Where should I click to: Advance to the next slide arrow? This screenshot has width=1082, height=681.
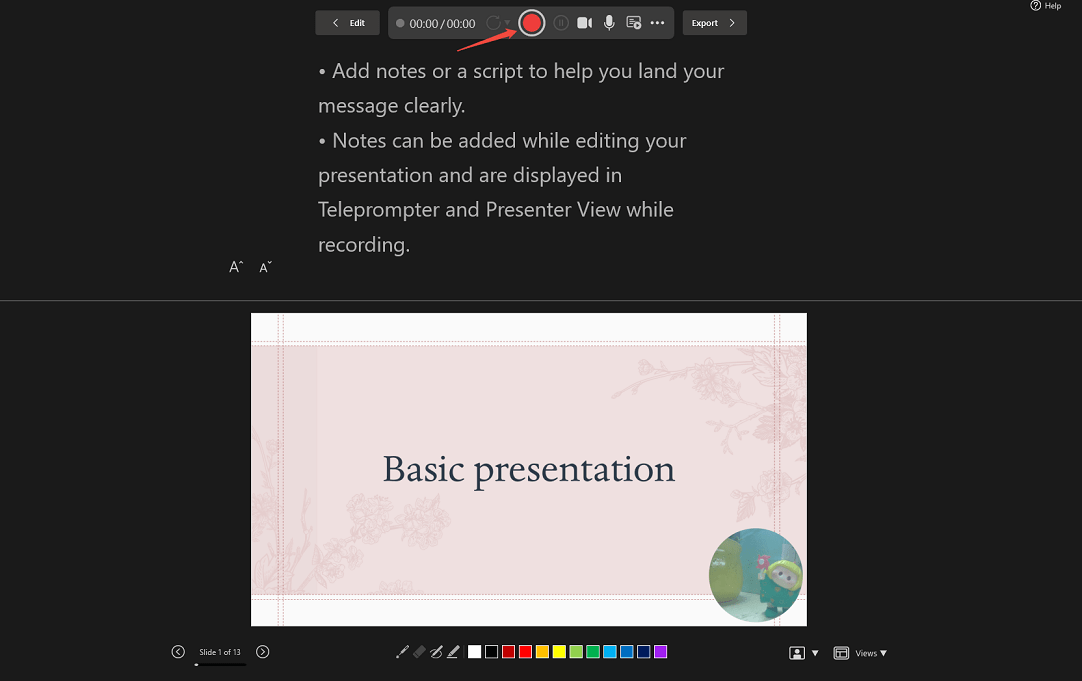(262, 651)
